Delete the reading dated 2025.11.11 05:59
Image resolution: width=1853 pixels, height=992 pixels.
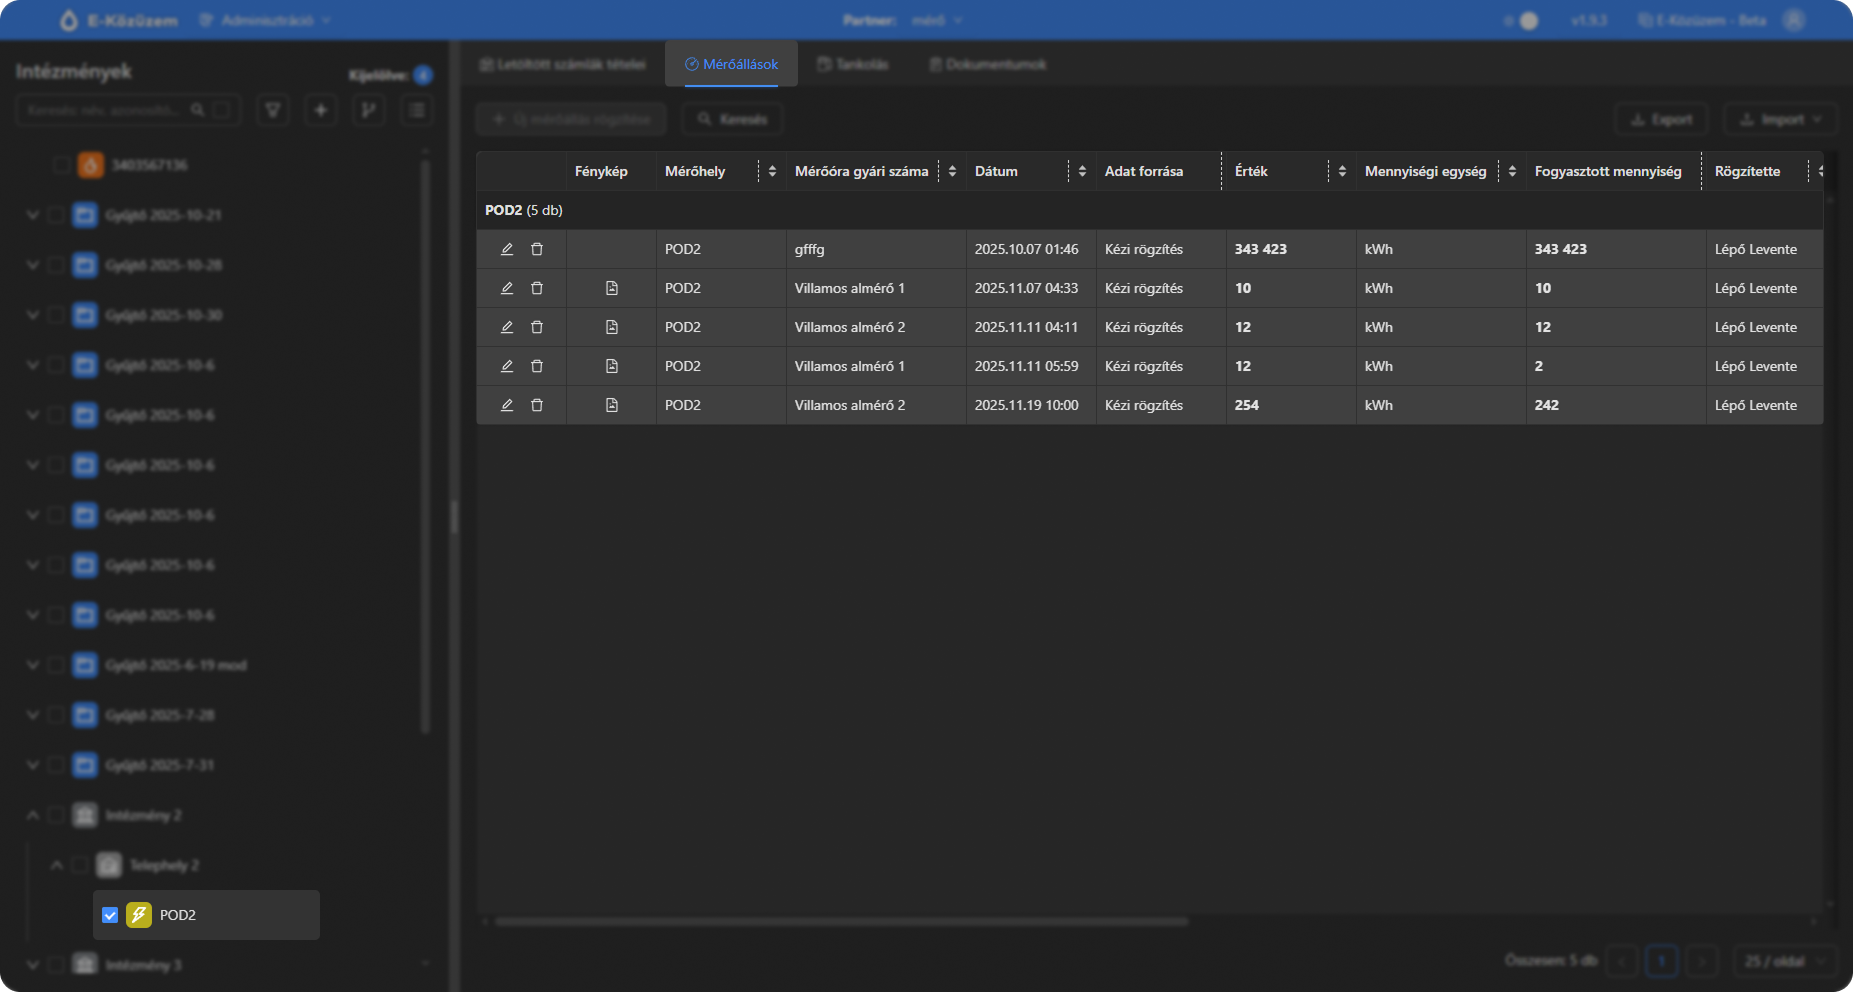(x=537, y=366)
